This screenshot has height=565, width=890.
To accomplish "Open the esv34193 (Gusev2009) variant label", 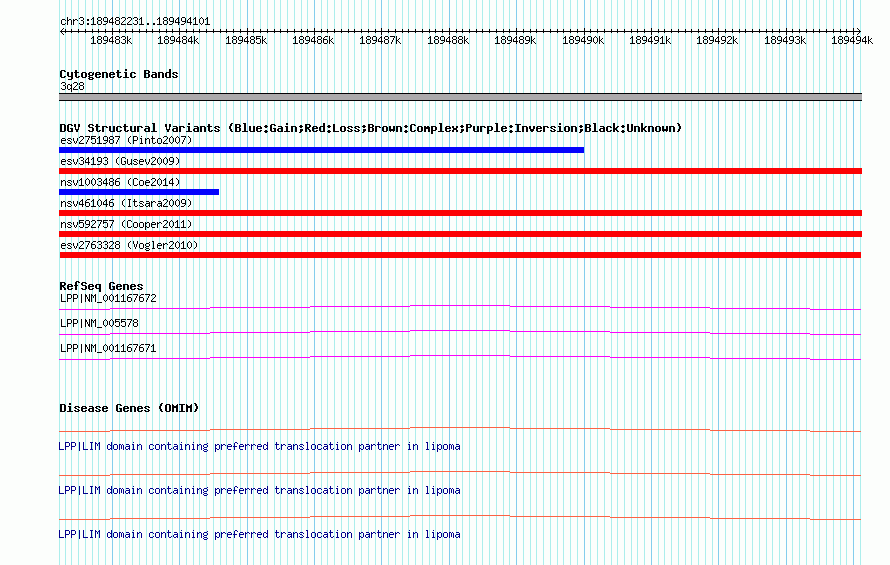I will click(120, 161).
